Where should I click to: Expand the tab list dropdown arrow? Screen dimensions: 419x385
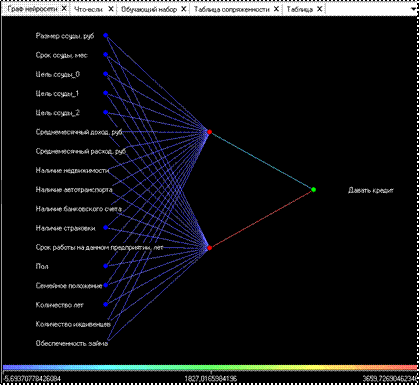414,10
